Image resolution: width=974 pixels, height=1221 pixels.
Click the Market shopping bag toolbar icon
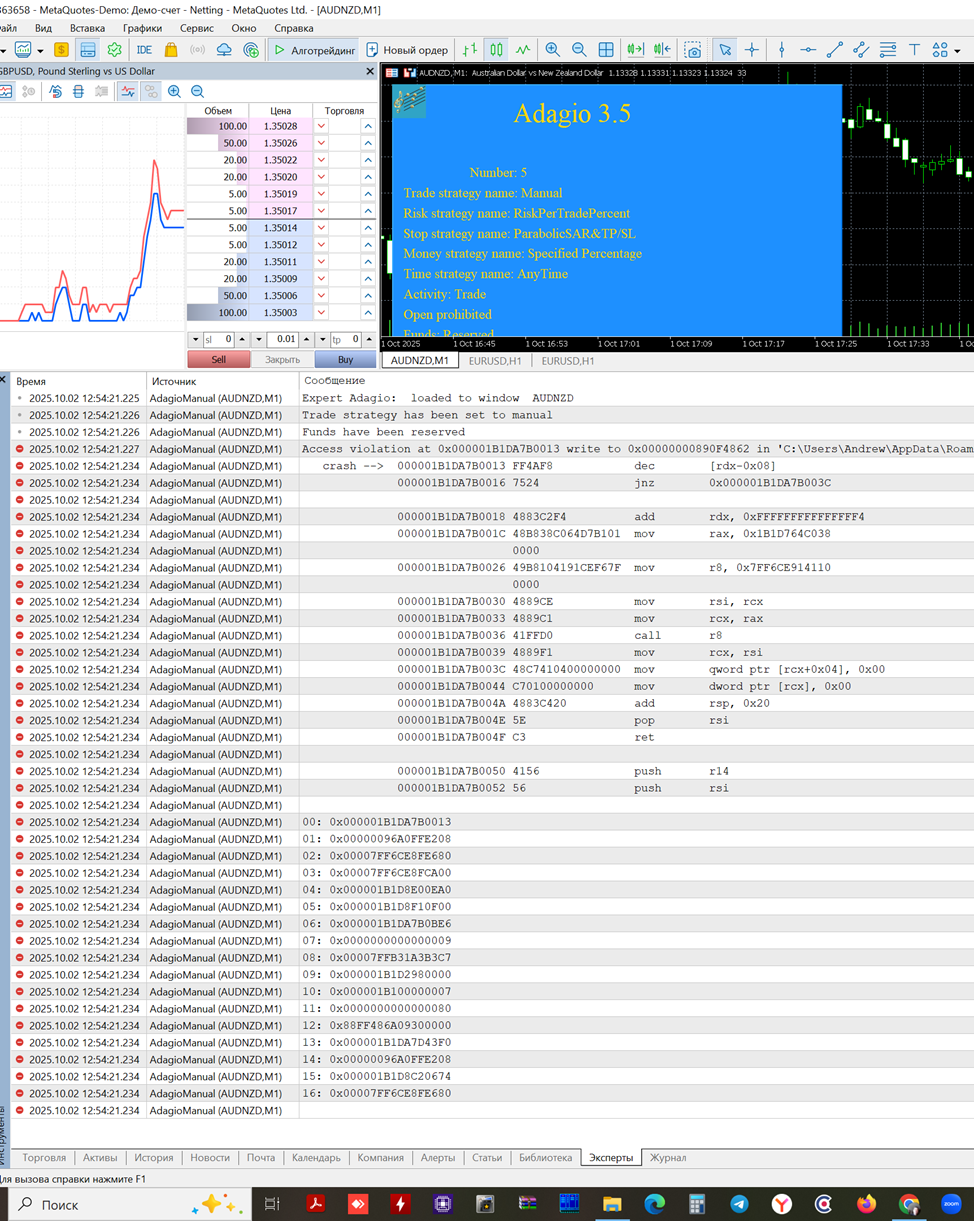171,49
